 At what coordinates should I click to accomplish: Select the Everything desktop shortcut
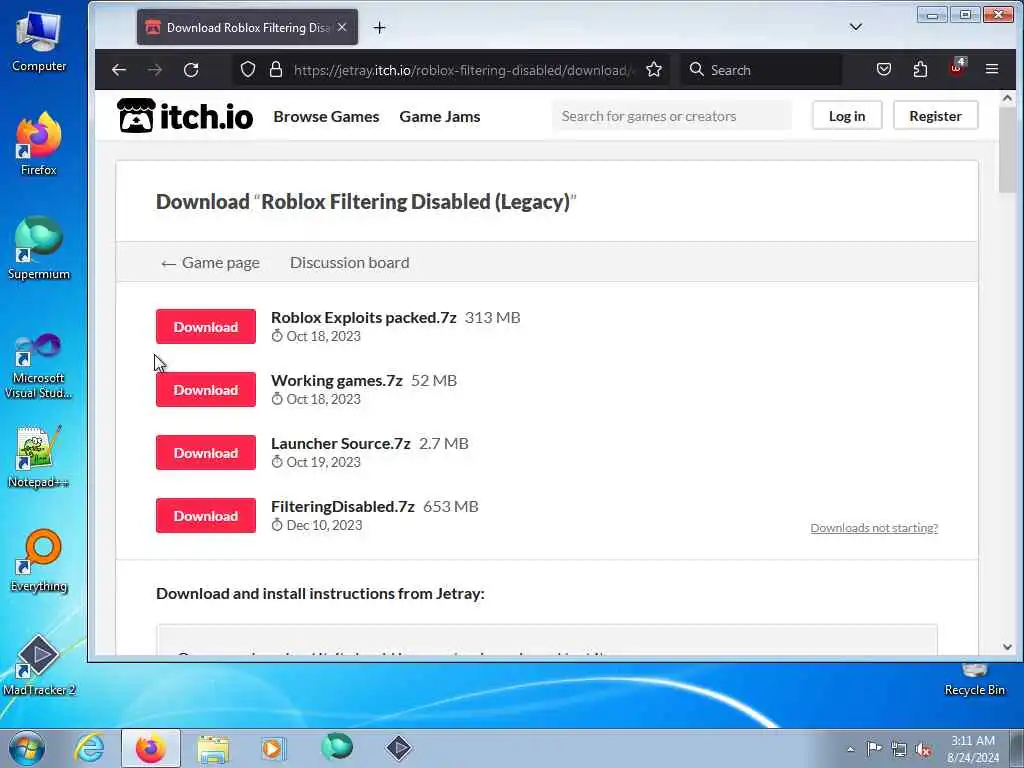[x=39, y=561]
